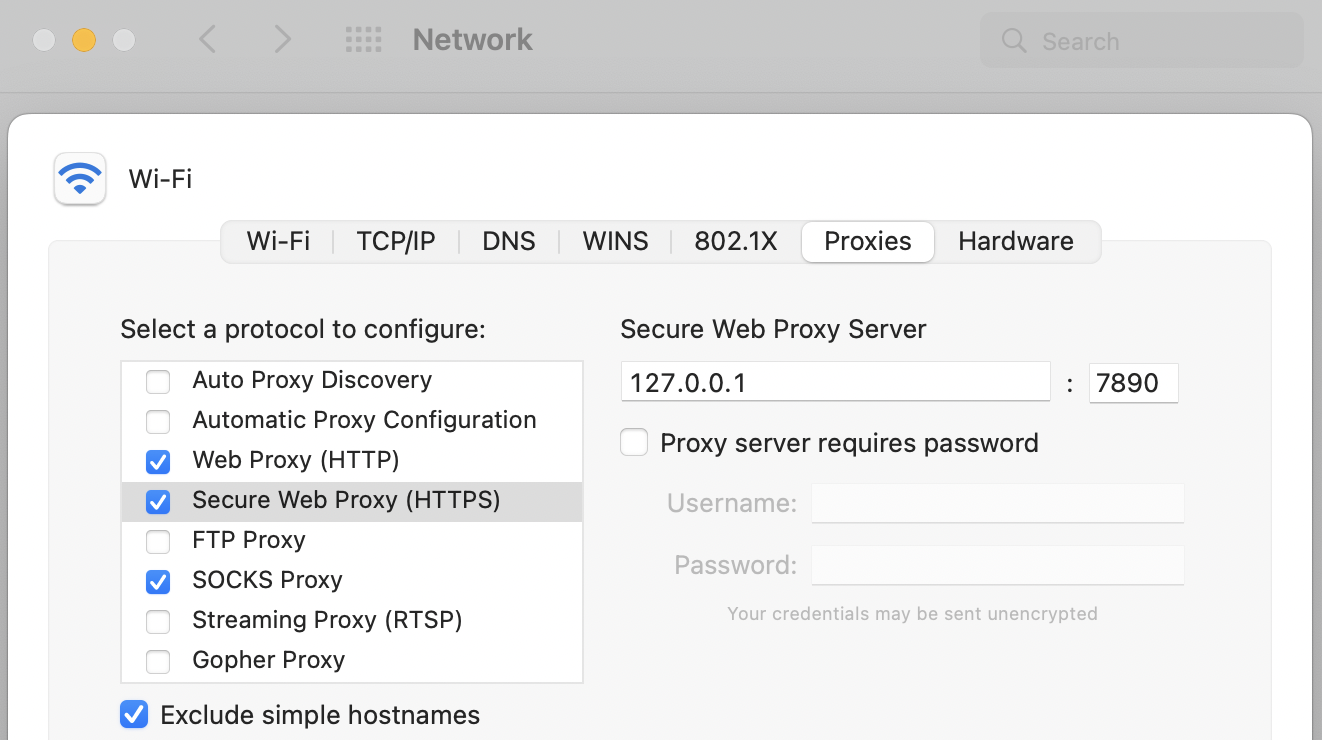Disable Web Proxy (HTTP)

[x=157, y=461]
